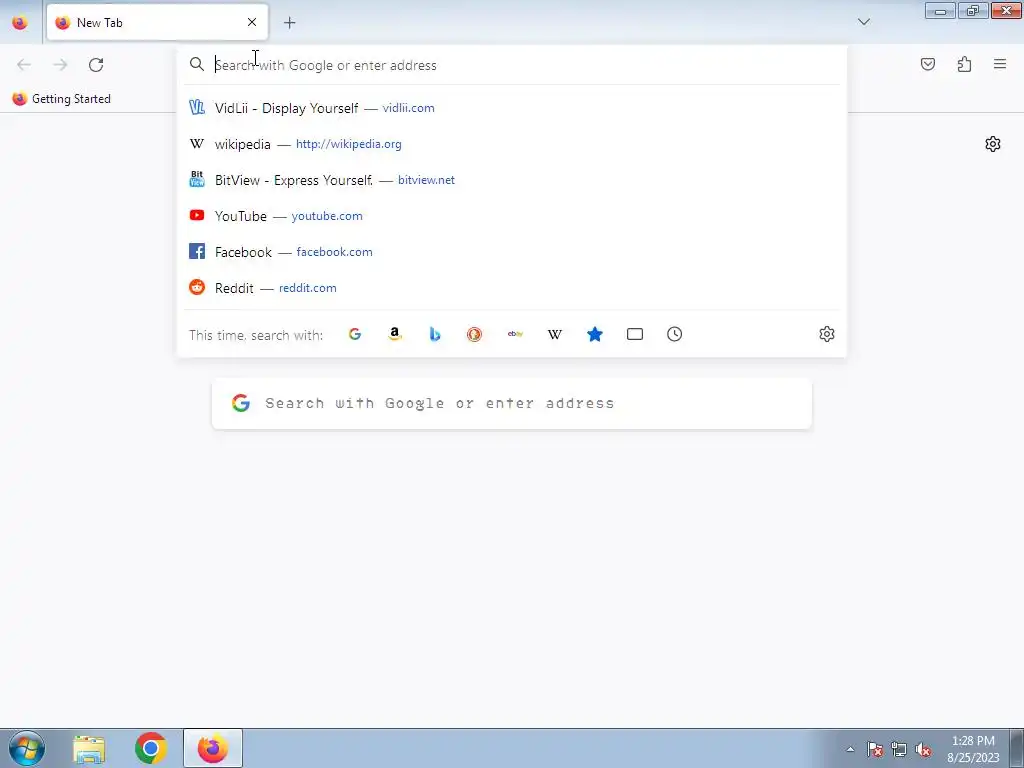Click the reddit.com URL text
Screen dimensions: 1024x768
pos(308,287)
